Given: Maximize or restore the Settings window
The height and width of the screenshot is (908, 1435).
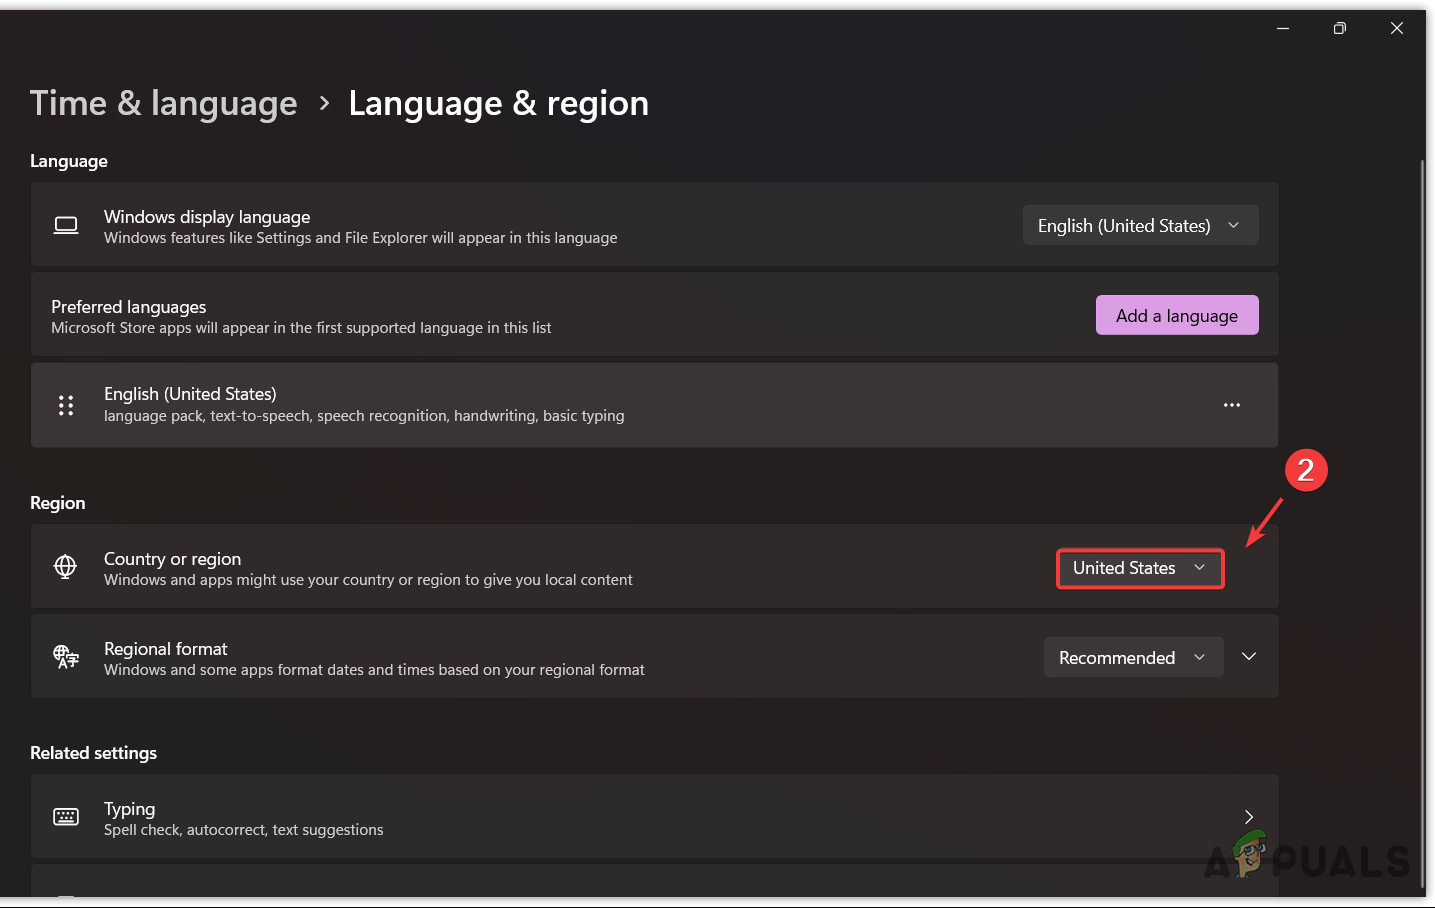Looking at the screenshot, I should tap(1340, 28).
